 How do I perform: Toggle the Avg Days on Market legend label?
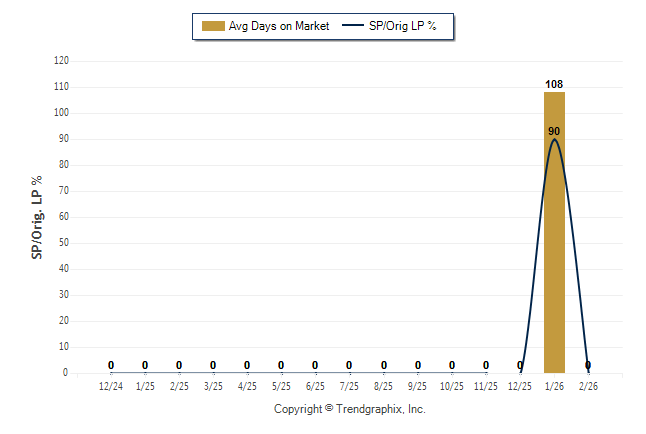click(279, 26)
